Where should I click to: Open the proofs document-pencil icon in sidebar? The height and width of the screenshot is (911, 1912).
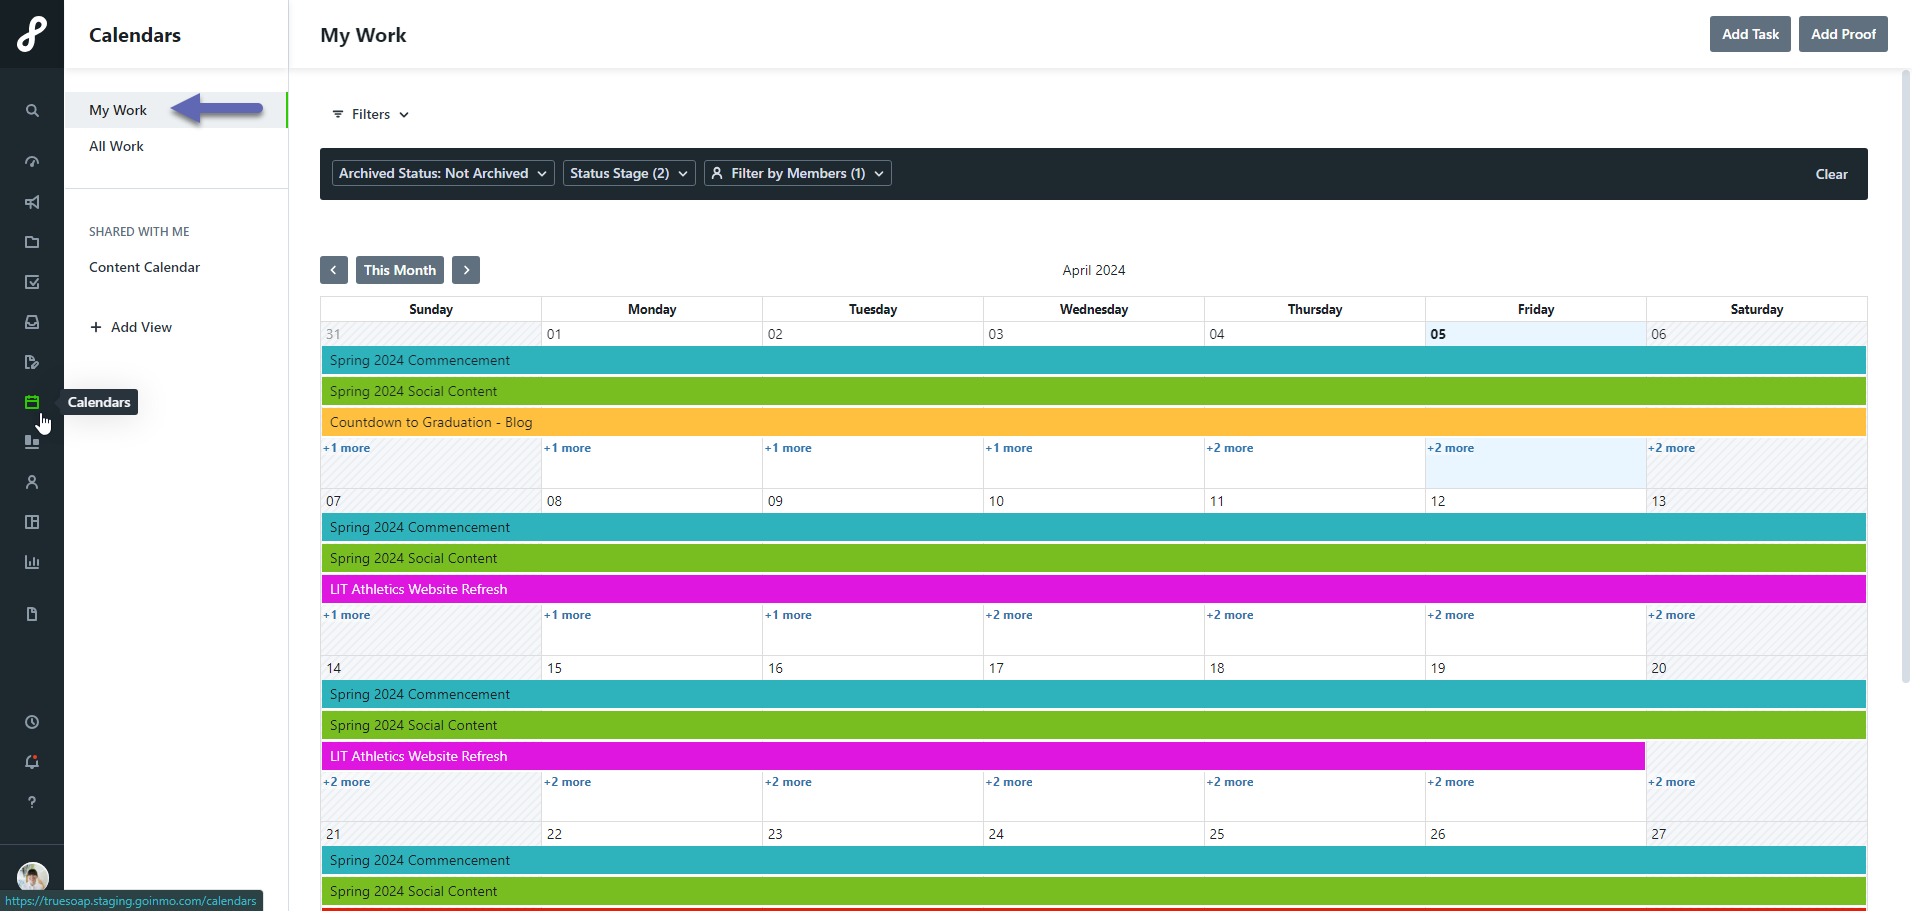[32, 362]
